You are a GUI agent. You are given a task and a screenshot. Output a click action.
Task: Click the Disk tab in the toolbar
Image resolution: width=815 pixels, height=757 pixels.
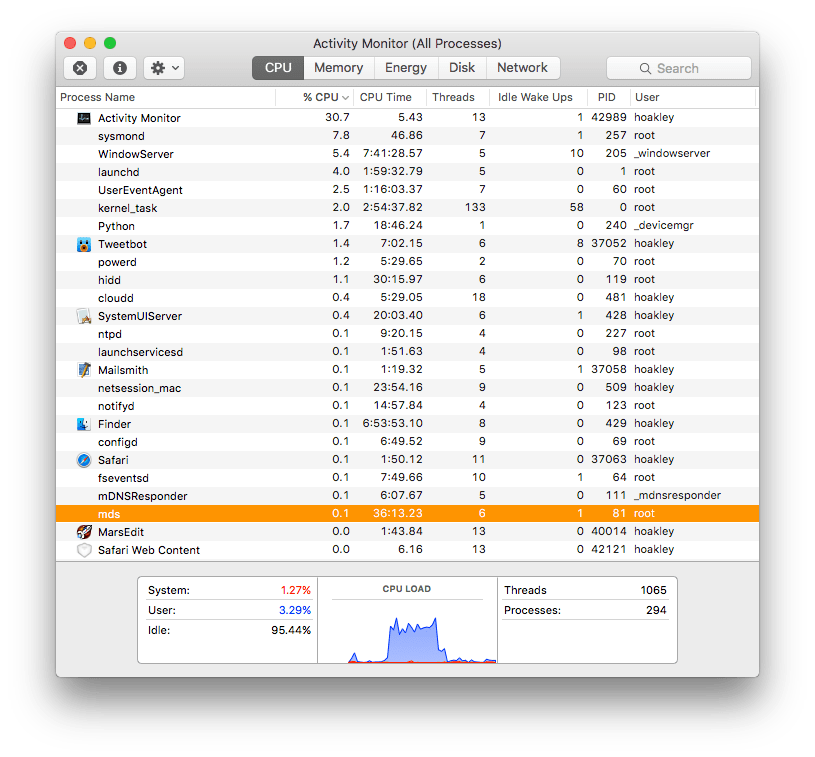[x=462, y=68]
